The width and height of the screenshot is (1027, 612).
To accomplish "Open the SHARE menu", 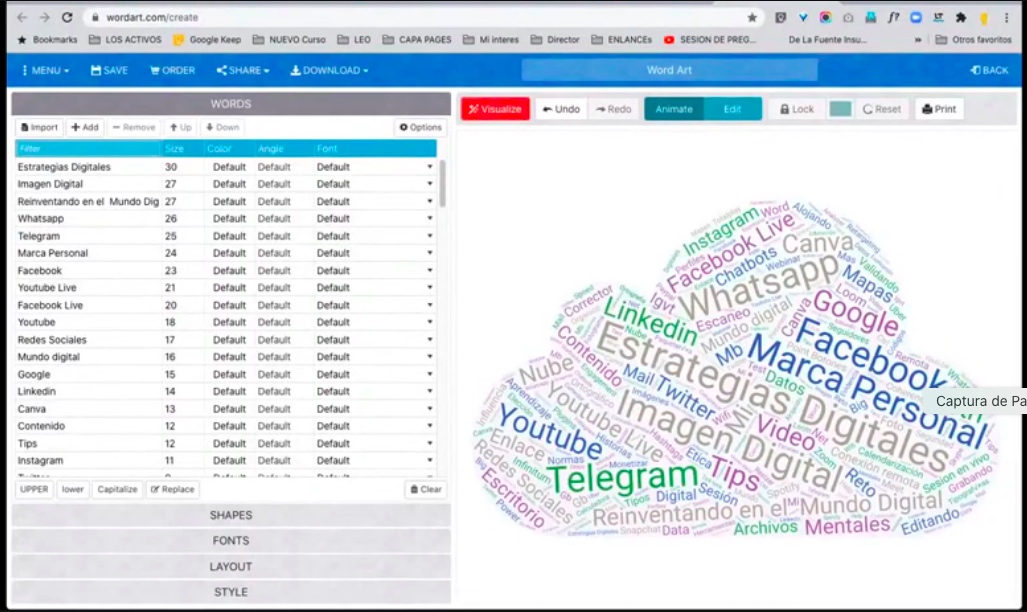I will point(243,70).
